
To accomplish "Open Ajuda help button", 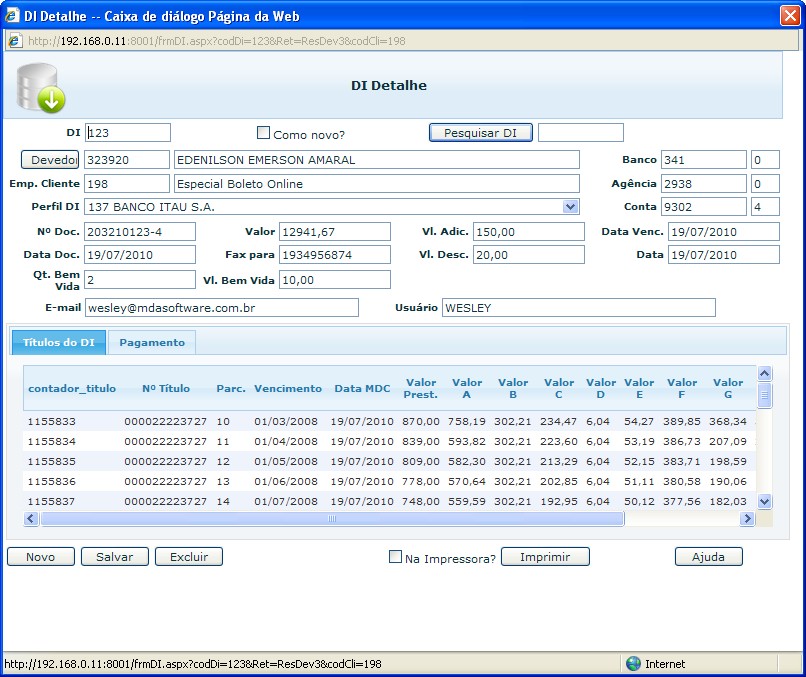I will (x=708, y=557).
